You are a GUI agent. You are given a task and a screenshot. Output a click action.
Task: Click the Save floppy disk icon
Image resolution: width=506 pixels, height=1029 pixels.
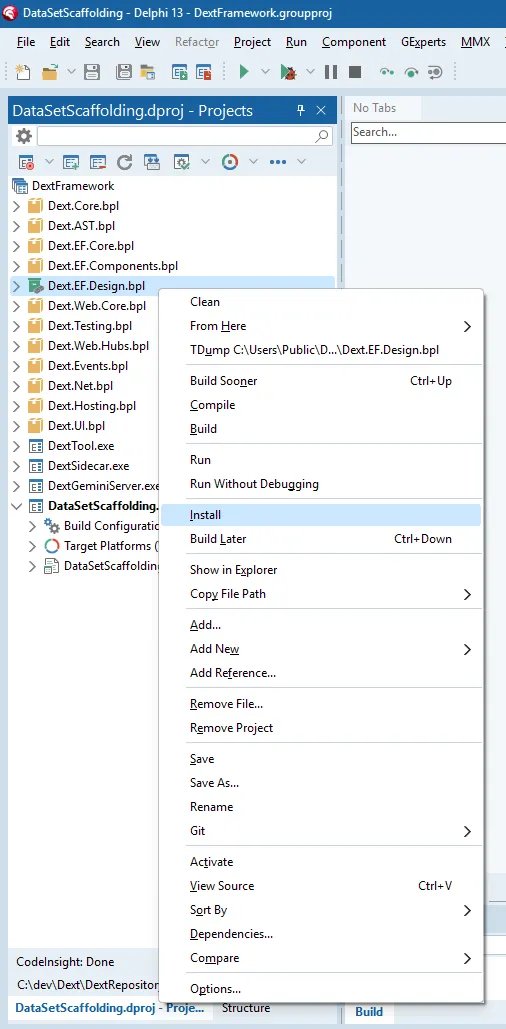pyautogui.click(x=93, y=72)
